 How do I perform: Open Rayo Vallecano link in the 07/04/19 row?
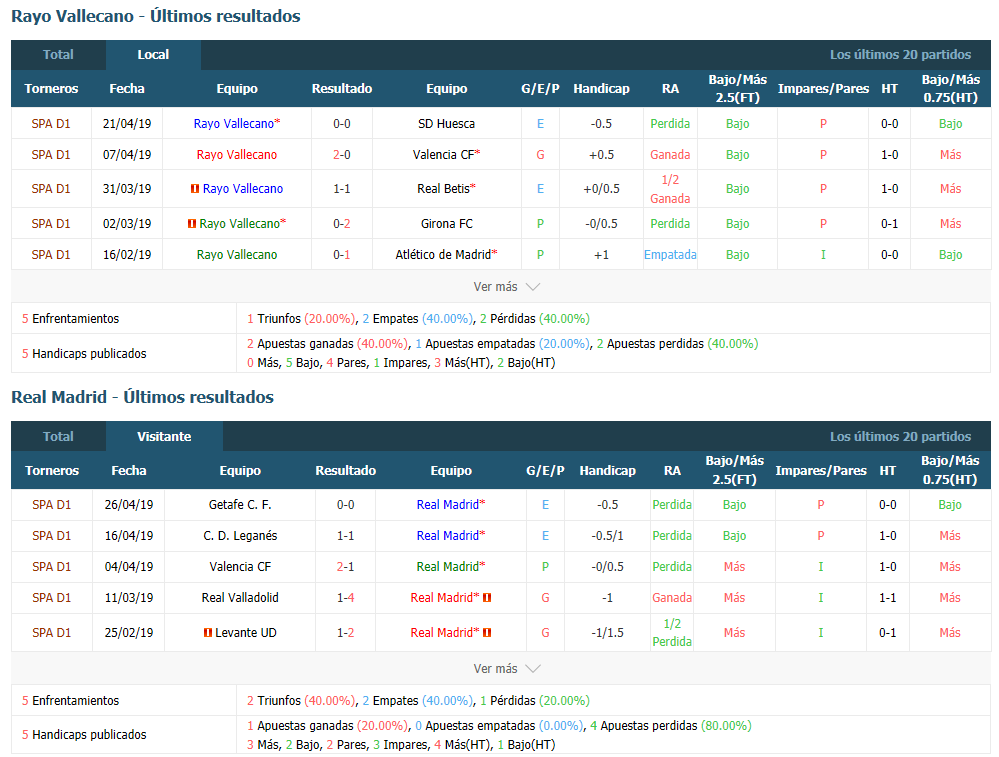(237, 155)
